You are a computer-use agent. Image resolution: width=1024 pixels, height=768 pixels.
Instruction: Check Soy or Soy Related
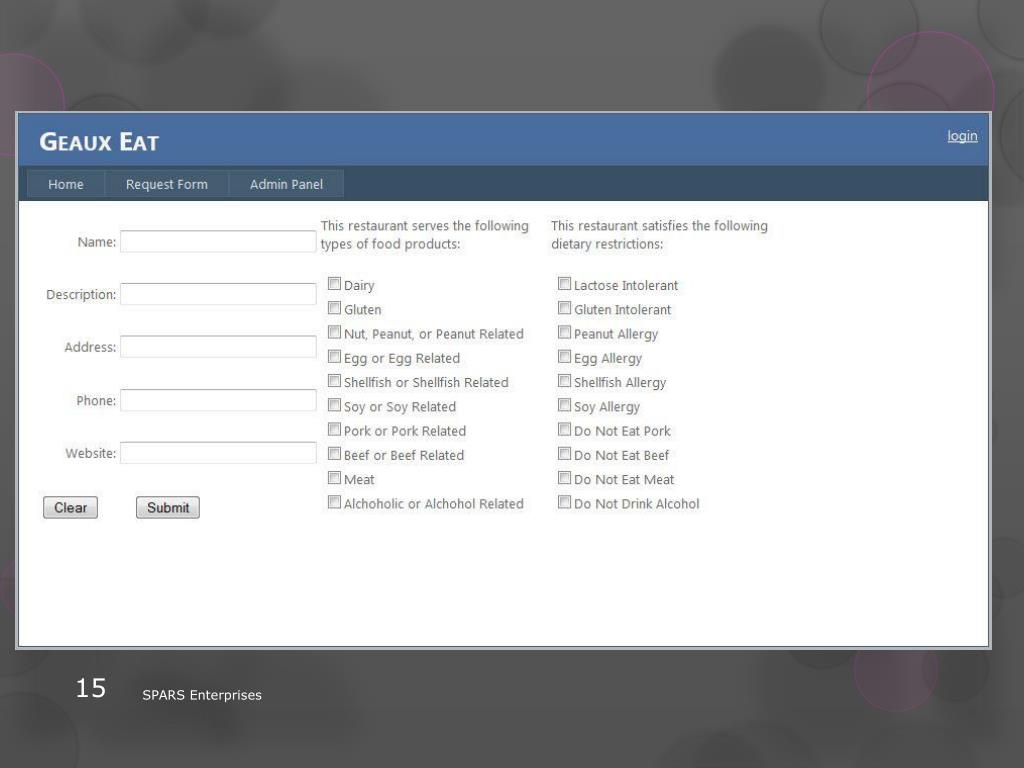tap(334, 406)
